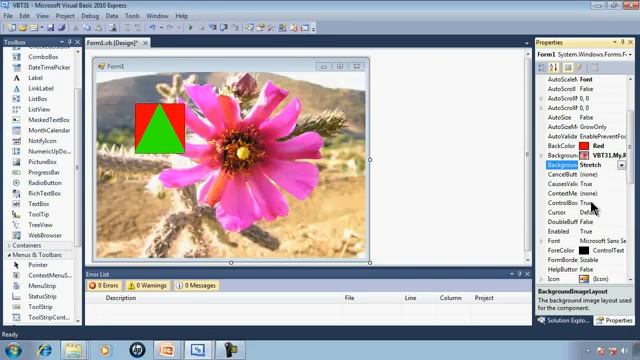Click the Save All toolbar icon

[61, 28]
